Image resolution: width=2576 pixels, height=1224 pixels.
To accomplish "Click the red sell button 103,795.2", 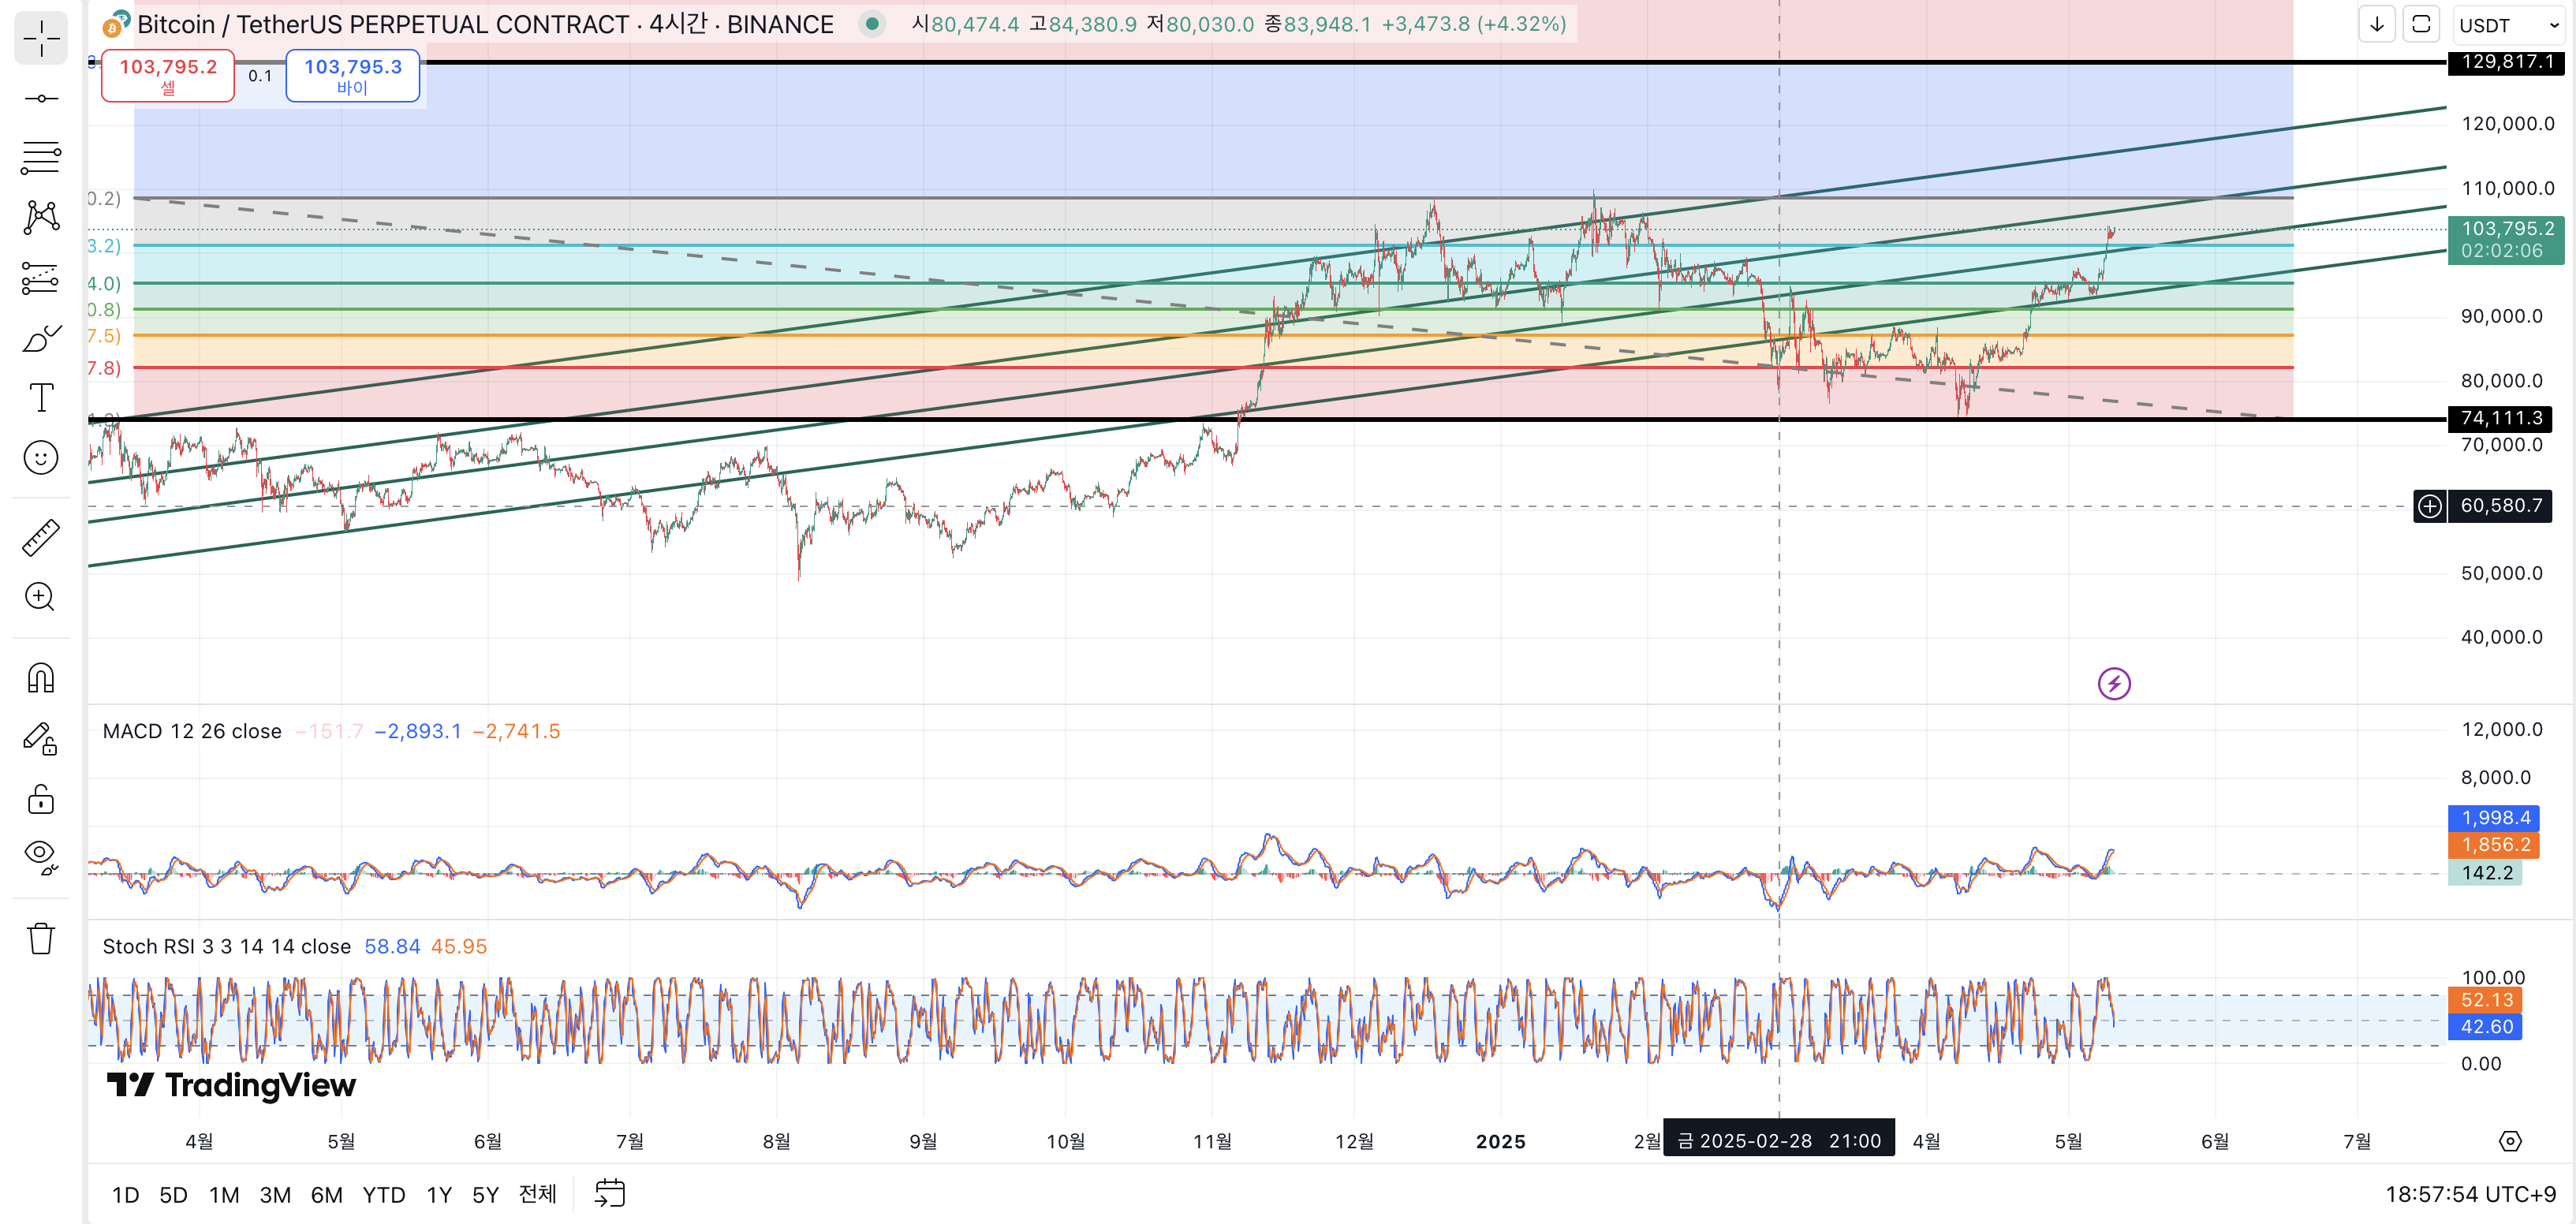I will (168, 76).
